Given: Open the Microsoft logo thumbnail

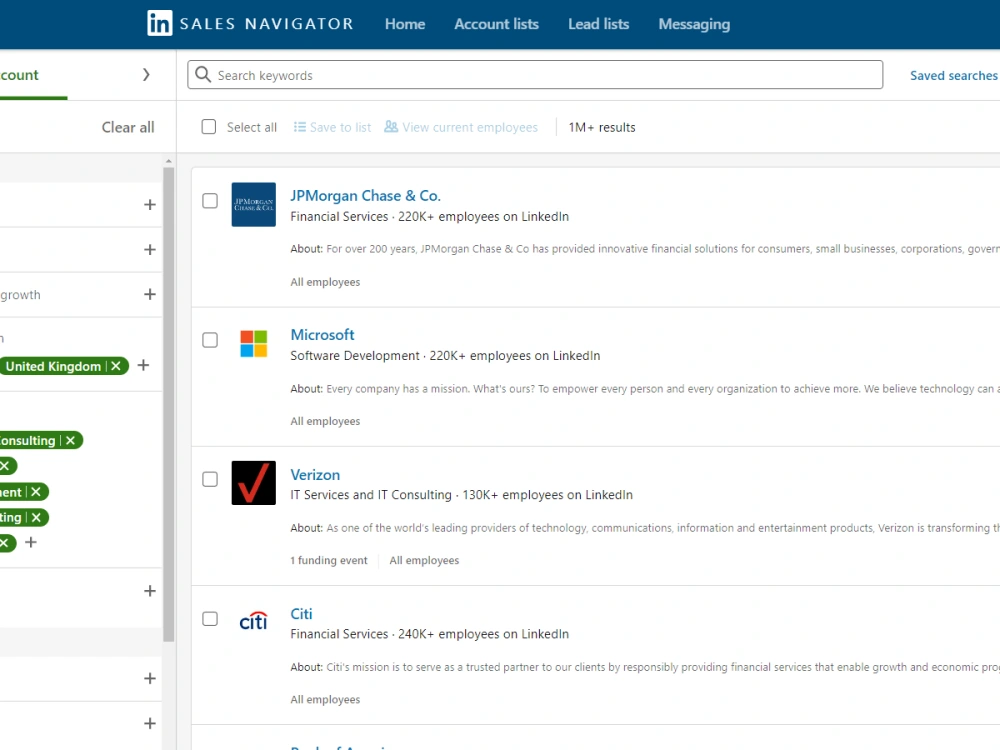Looking at the screenshot, I should [253, 344].
